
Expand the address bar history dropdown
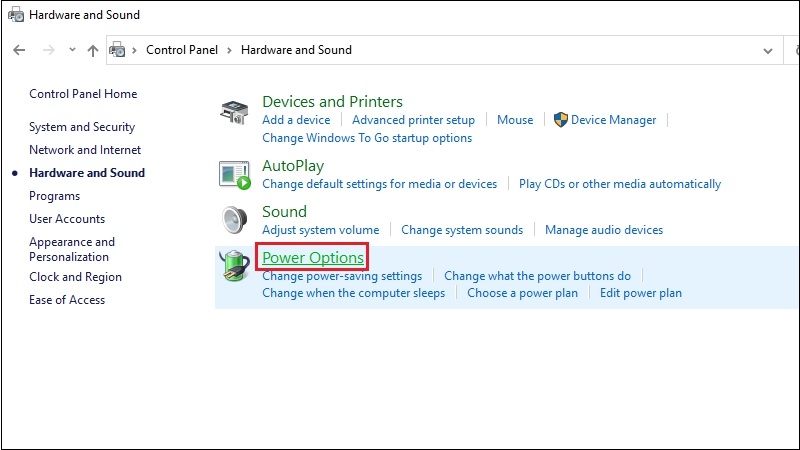767,51
